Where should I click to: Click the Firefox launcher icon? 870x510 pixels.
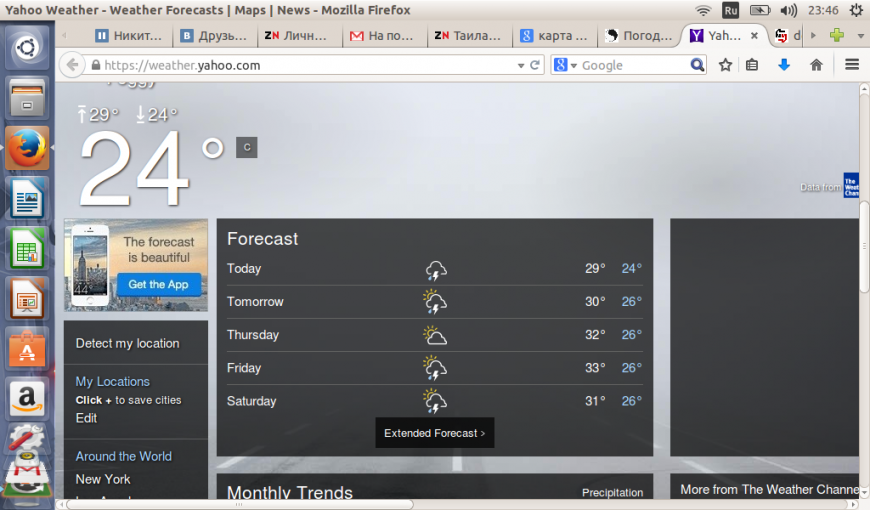pyautogui.click(x=27, y=148)
